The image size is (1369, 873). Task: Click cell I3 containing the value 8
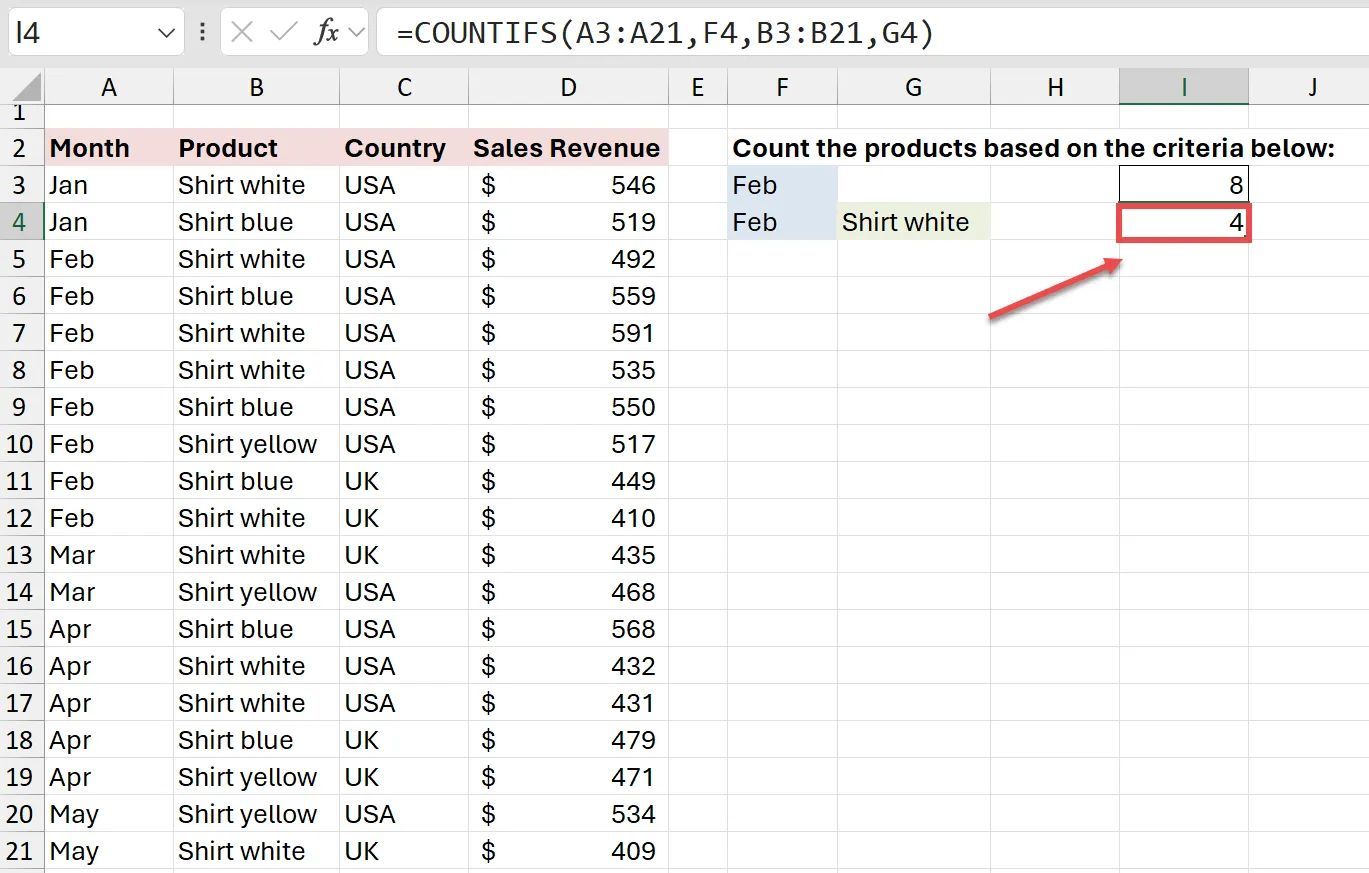1183,185
